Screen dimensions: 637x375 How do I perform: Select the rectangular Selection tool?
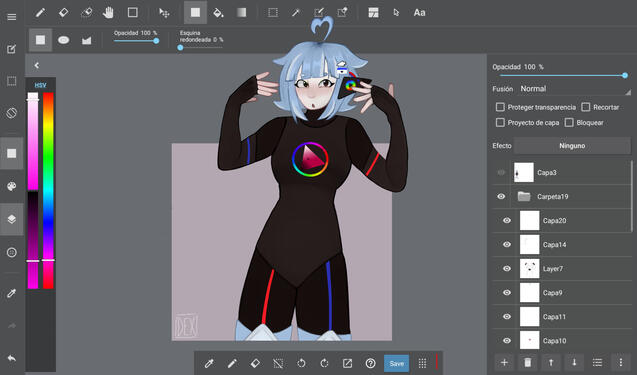coord(273,13)
